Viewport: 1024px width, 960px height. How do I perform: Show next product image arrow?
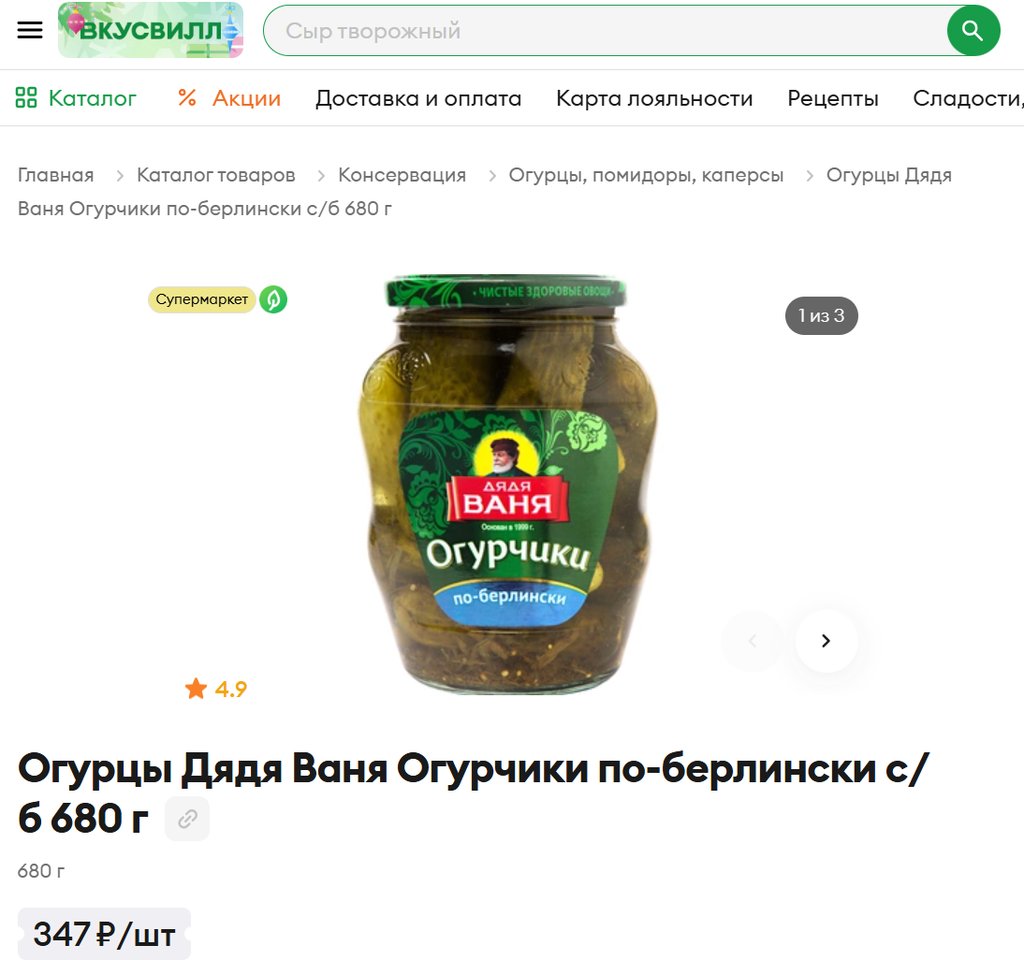pyautogui.click(x=826, y=641)
